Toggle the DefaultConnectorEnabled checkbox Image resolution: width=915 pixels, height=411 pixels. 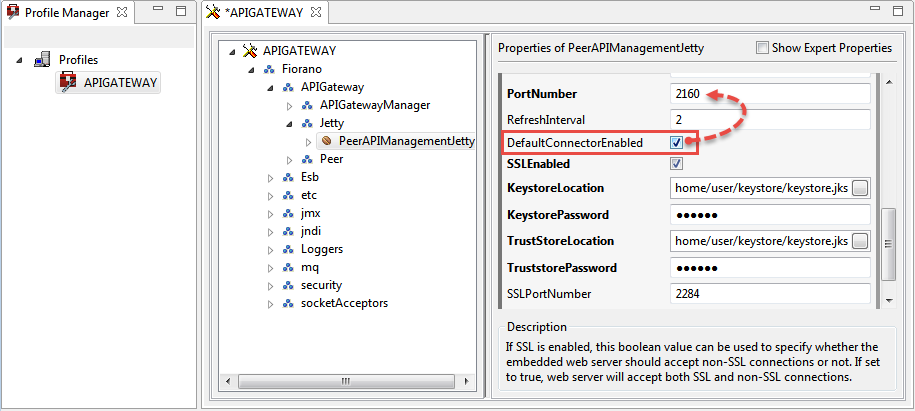677,144
